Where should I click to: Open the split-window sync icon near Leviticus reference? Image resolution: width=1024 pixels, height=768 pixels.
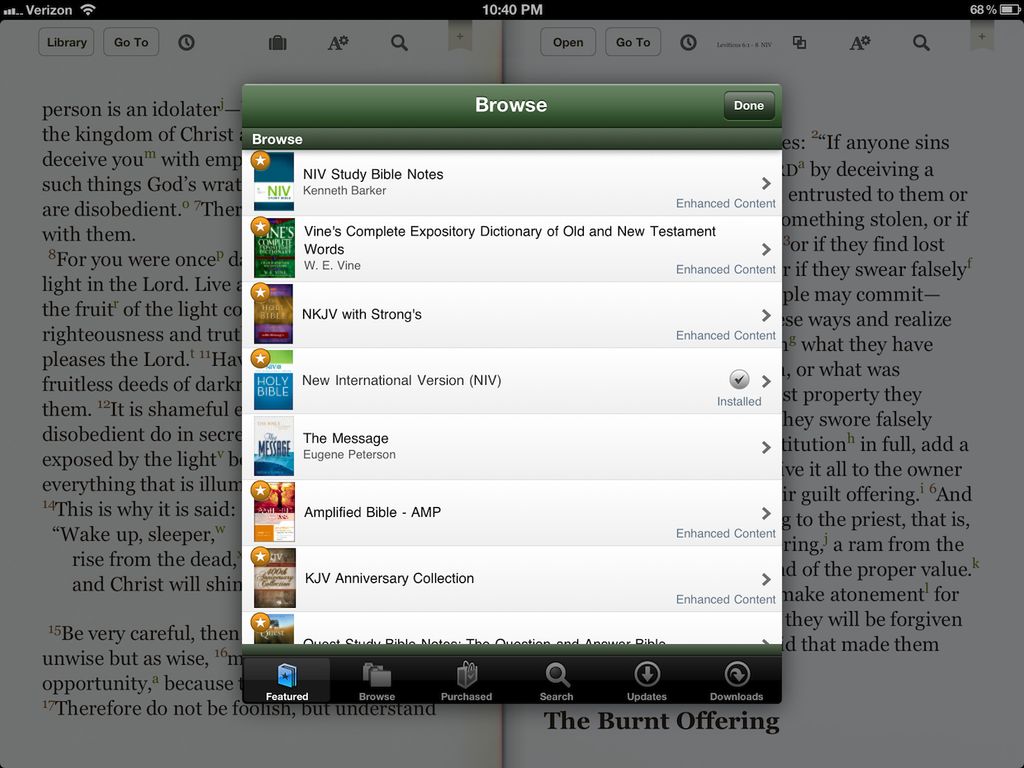tap(799, 42)
